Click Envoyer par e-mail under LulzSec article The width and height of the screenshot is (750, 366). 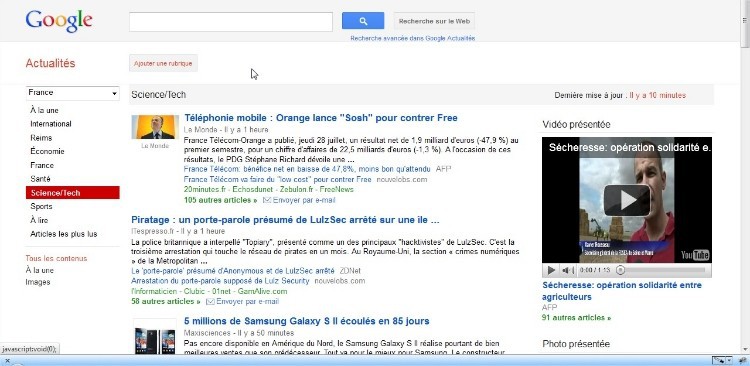[x=247, y=302]
